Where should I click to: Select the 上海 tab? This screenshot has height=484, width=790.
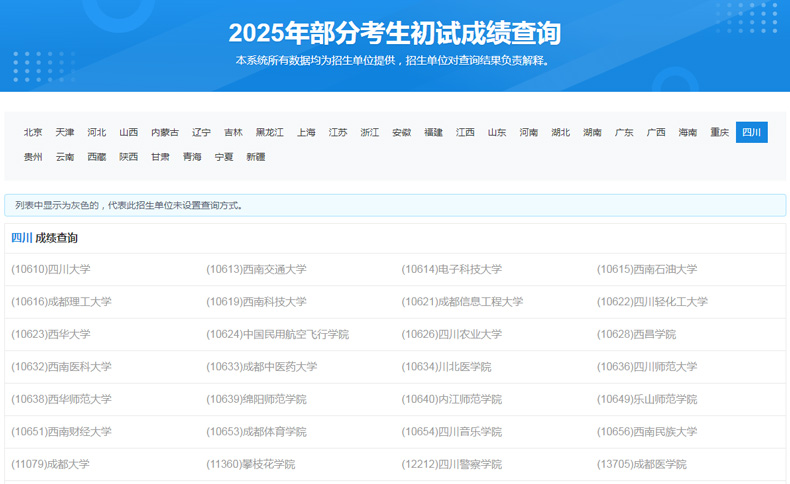(x=306, y=132)
